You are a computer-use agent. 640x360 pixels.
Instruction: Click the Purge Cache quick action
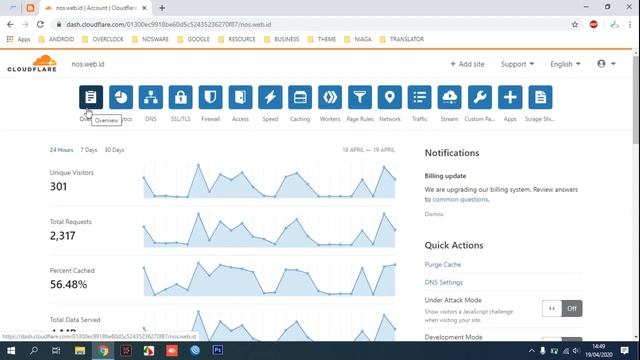442,264
